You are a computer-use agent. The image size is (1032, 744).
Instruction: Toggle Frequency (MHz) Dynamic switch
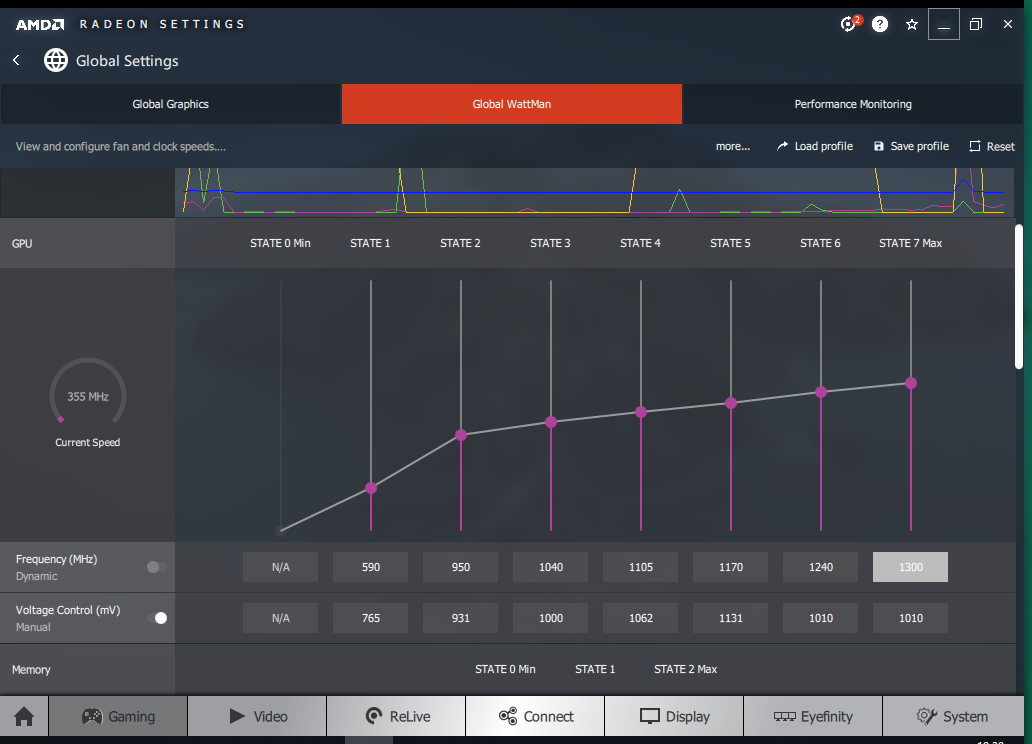click(x=157, y=567)
